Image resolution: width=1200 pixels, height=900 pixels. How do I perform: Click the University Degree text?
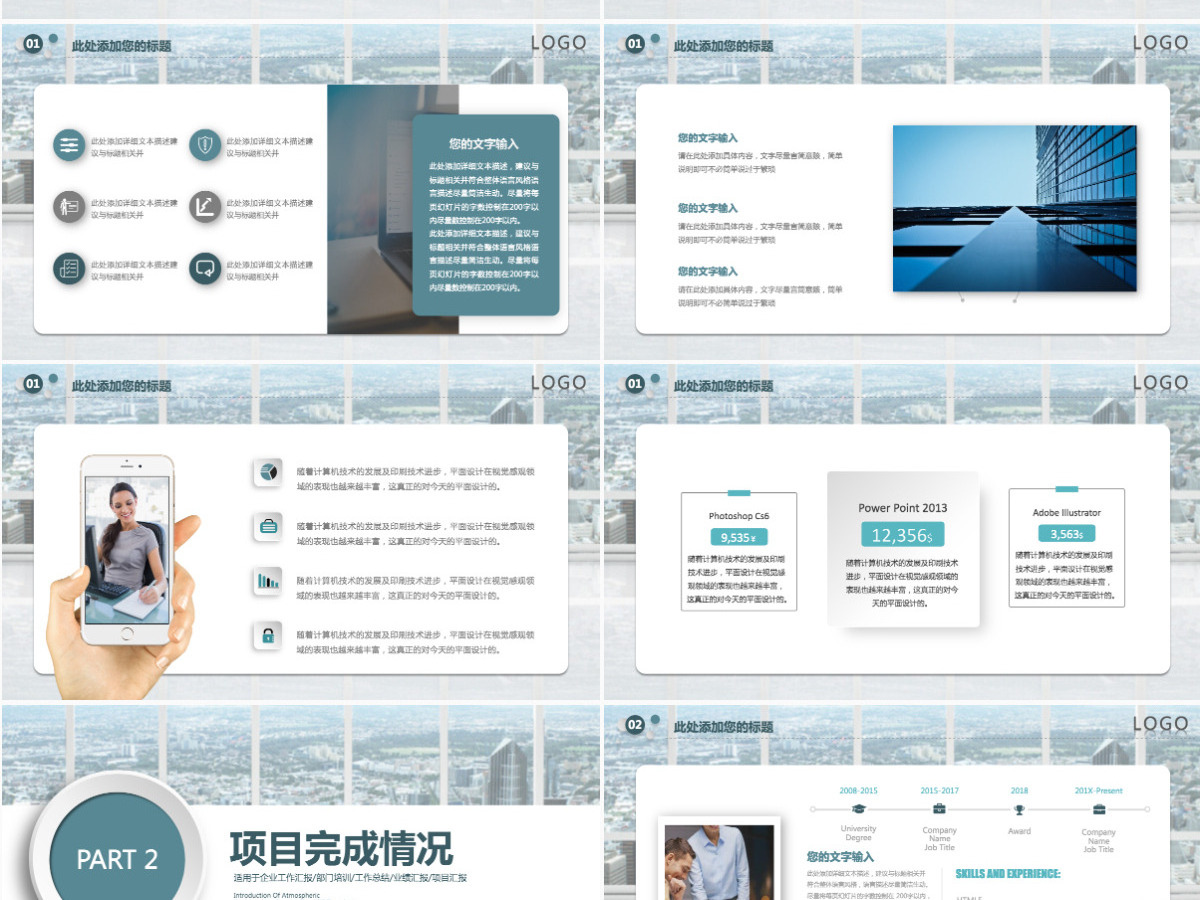[858, 833]
